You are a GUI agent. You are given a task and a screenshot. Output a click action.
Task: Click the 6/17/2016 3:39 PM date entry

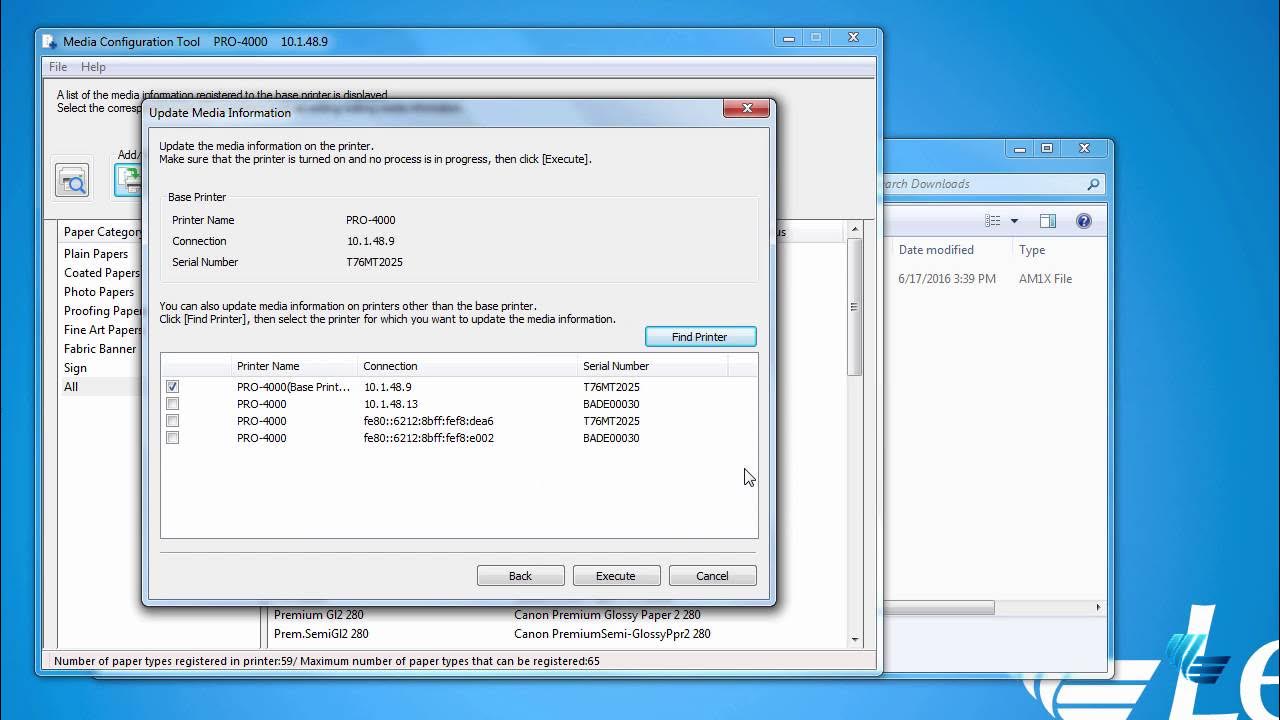[947, 279]
